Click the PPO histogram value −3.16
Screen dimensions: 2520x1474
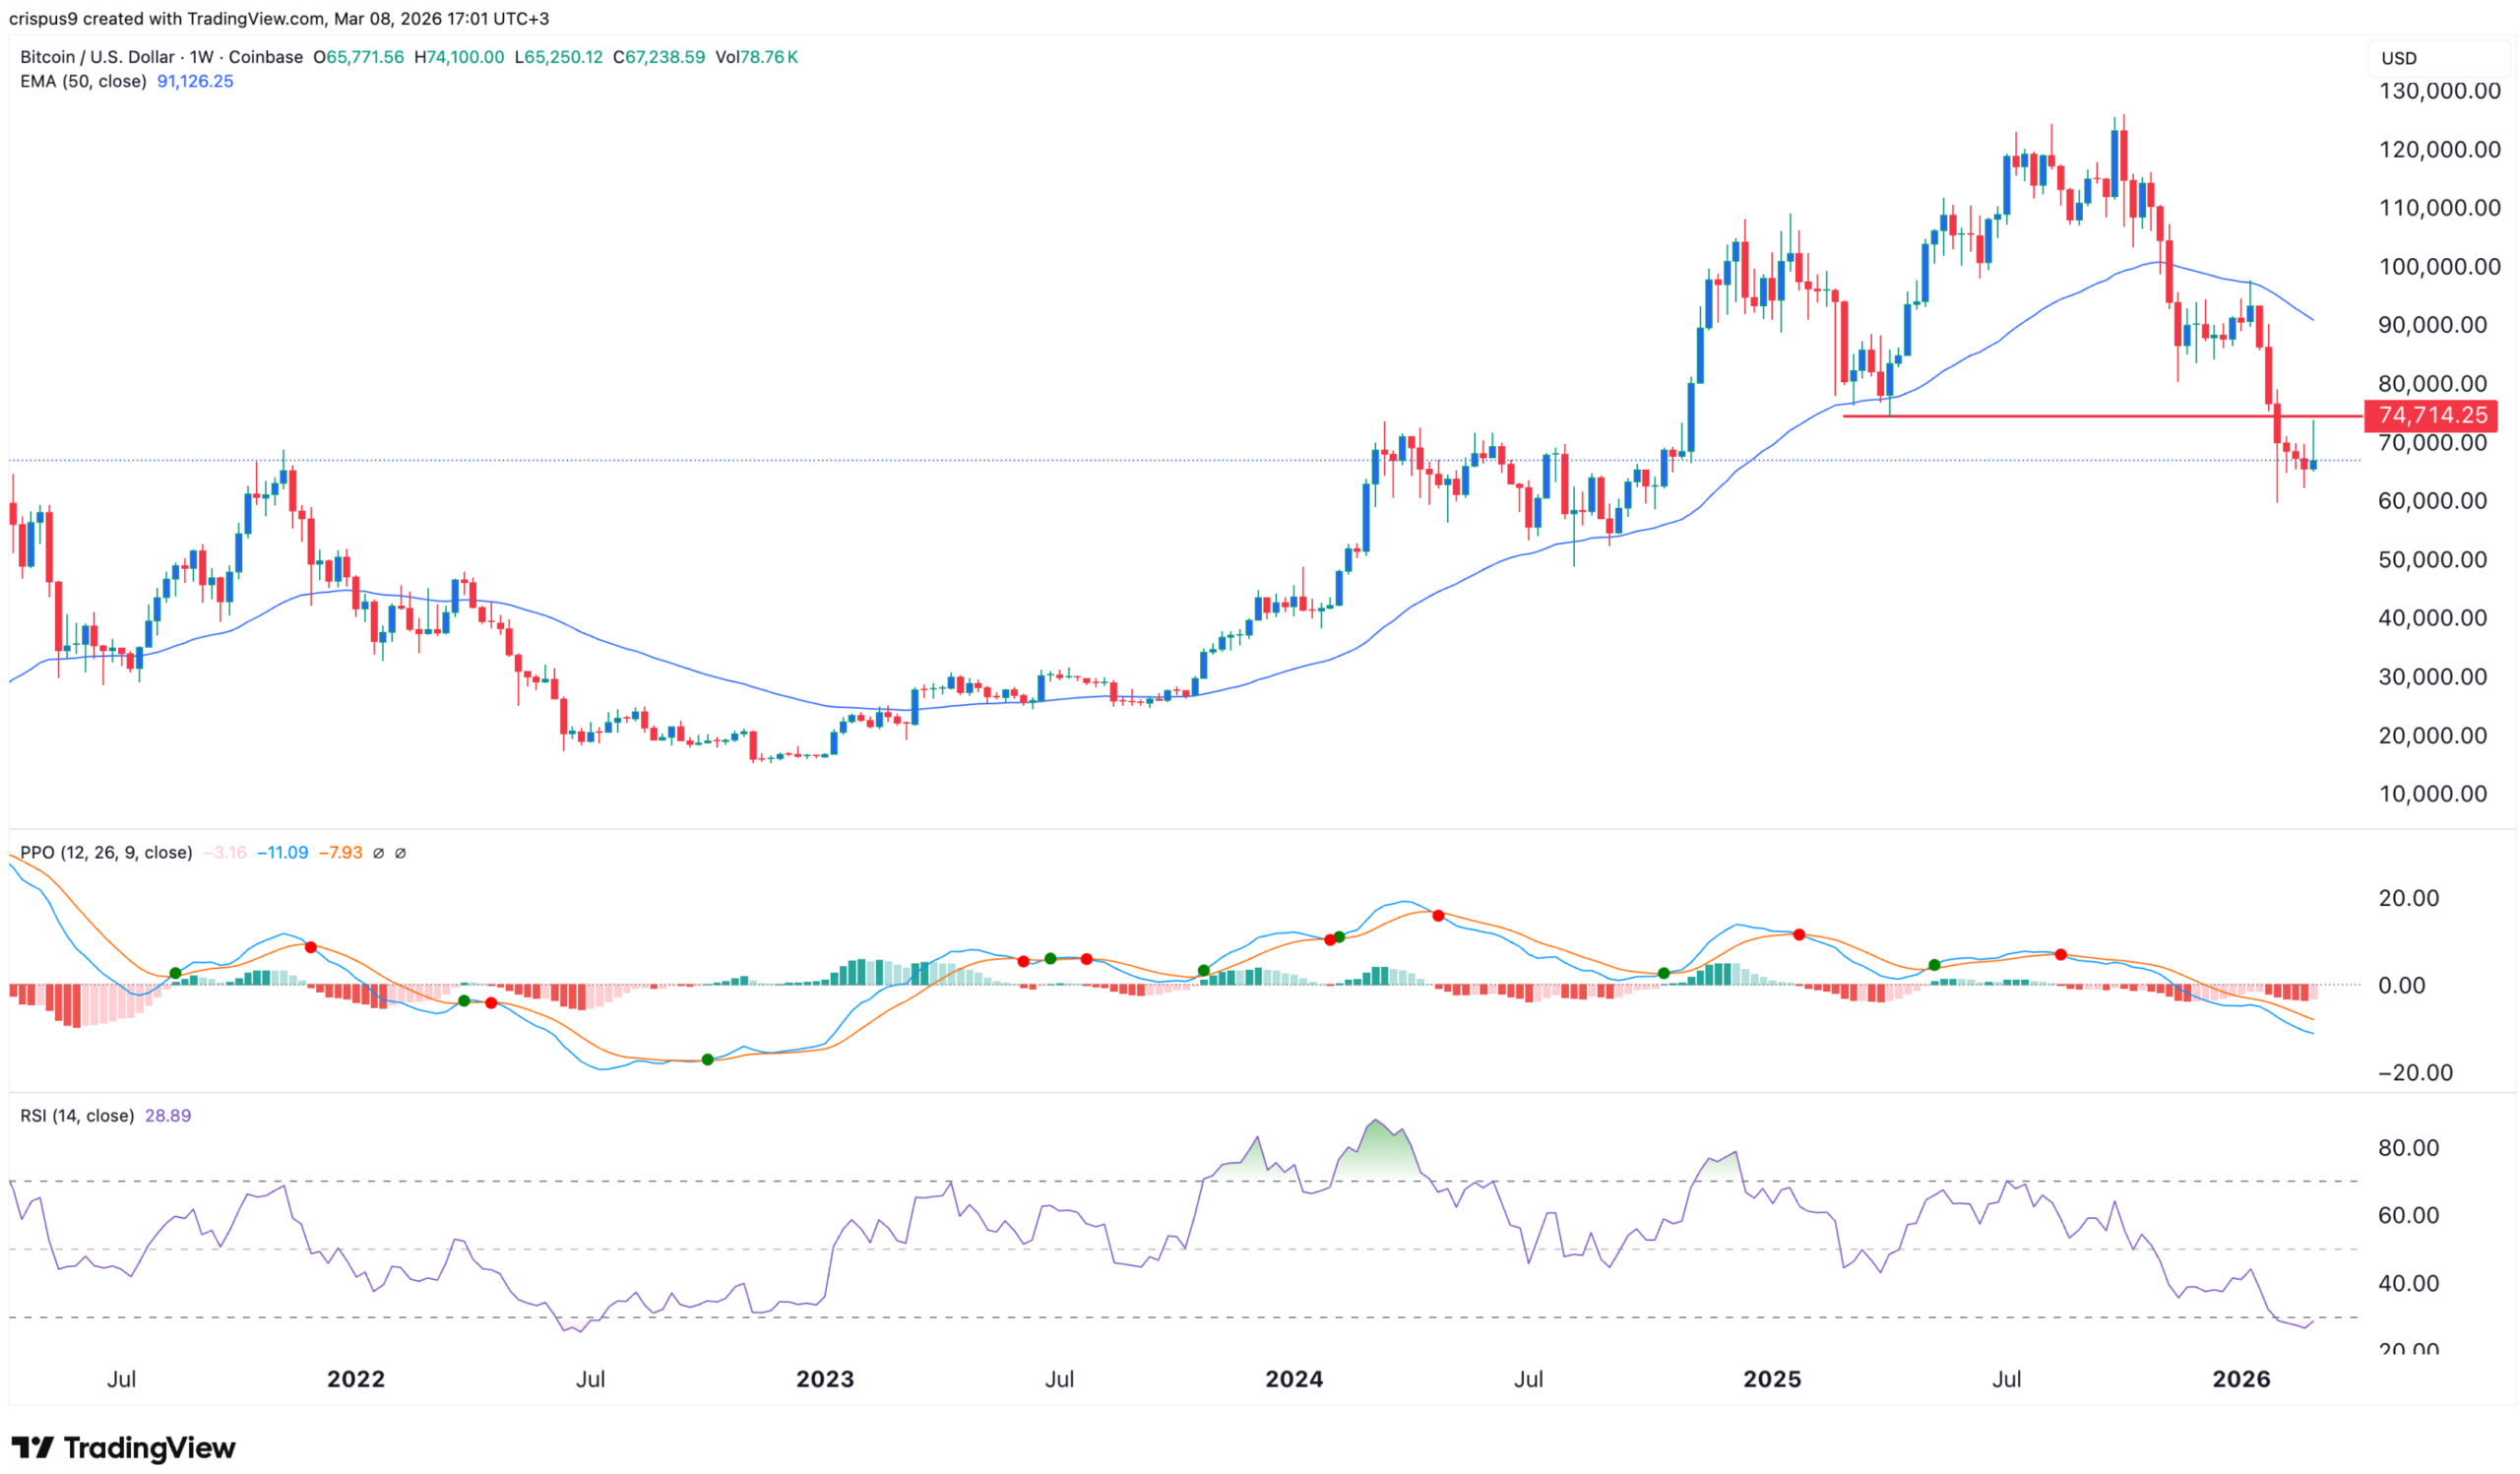(x=225, y=853)
